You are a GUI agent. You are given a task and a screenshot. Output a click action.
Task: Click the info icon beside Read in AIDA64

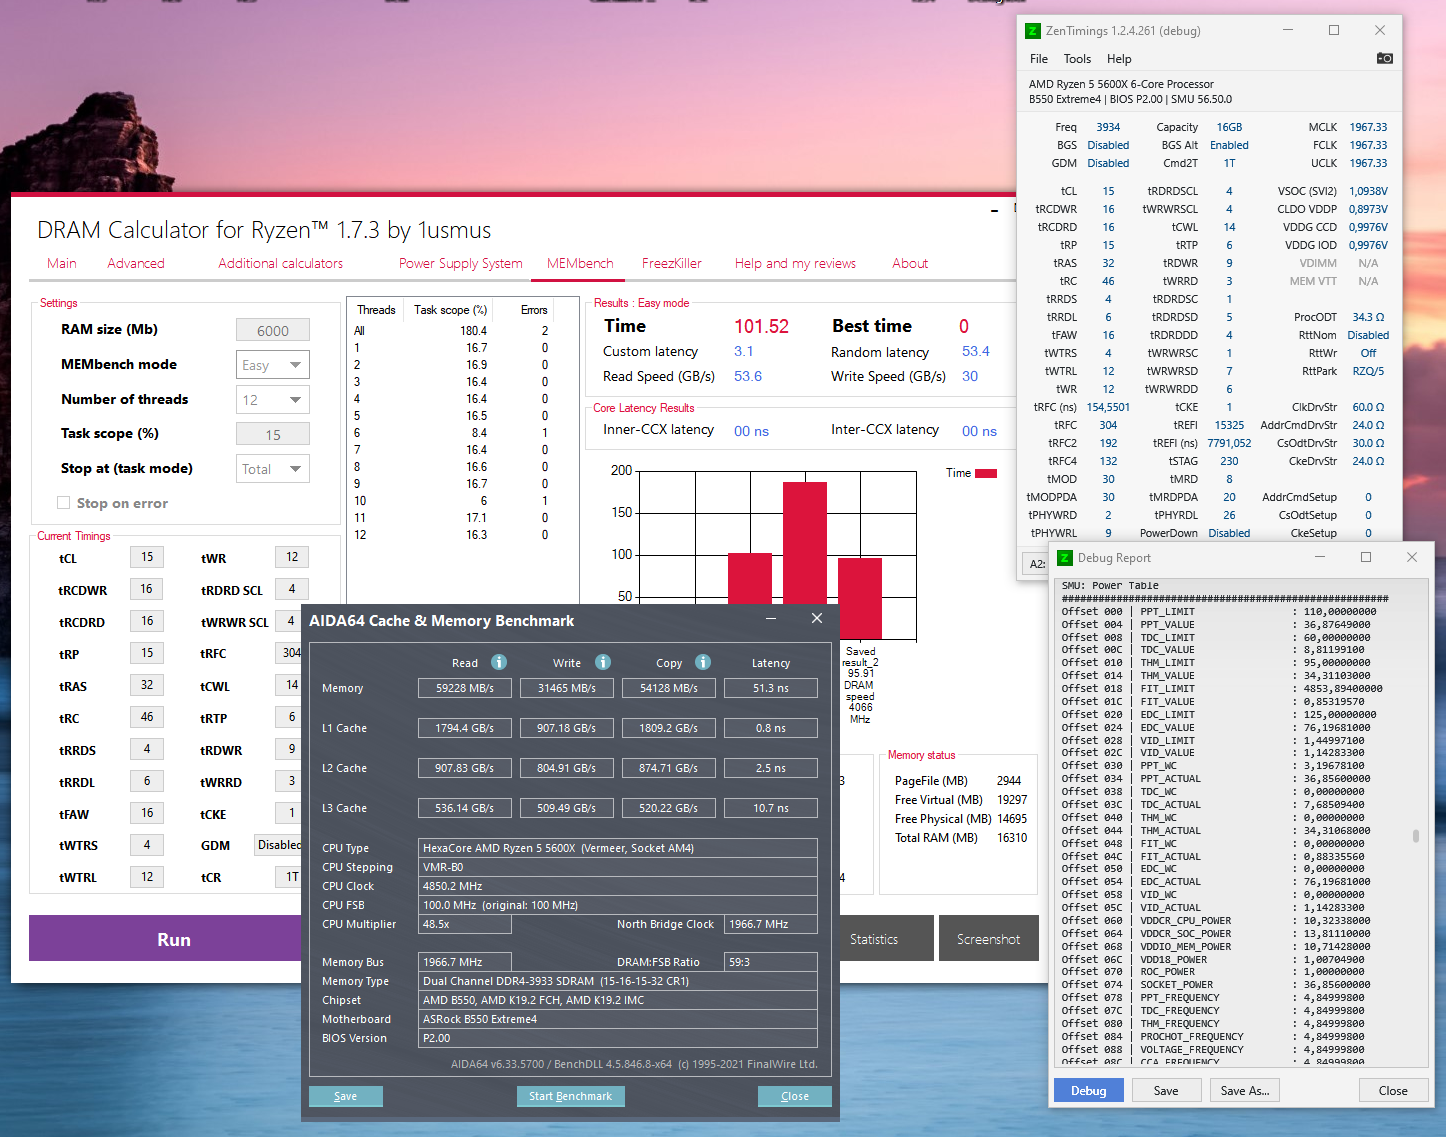click(x=499, y=662)
